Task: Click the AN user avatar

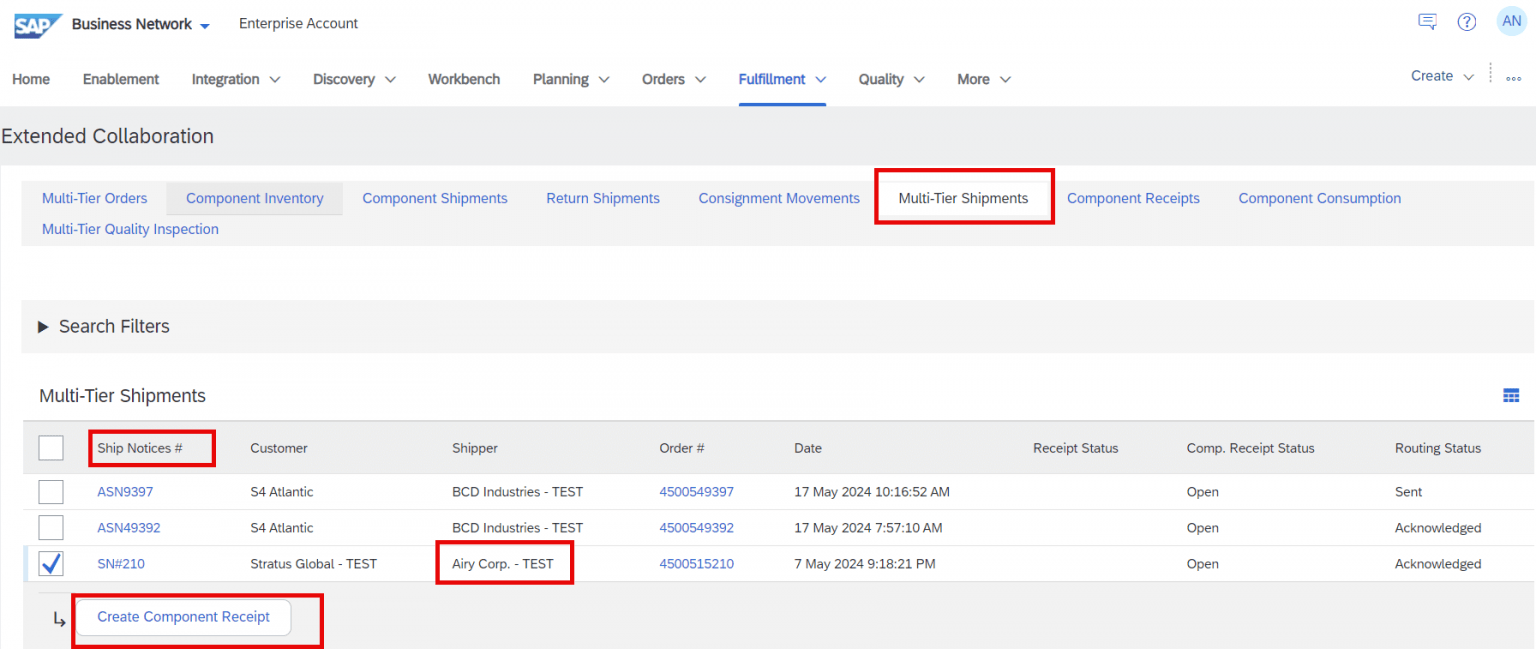Action: (x=1511, y=21)
